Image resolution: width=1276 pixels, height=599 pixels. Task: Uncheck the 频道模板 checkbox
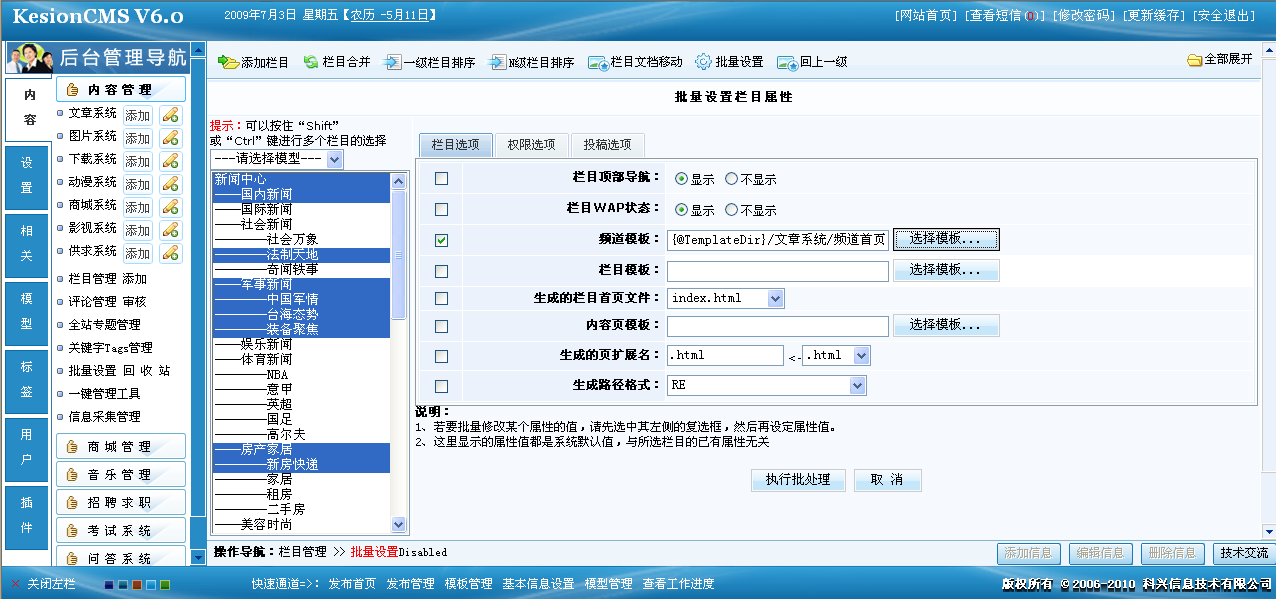[x=441, y=240]
